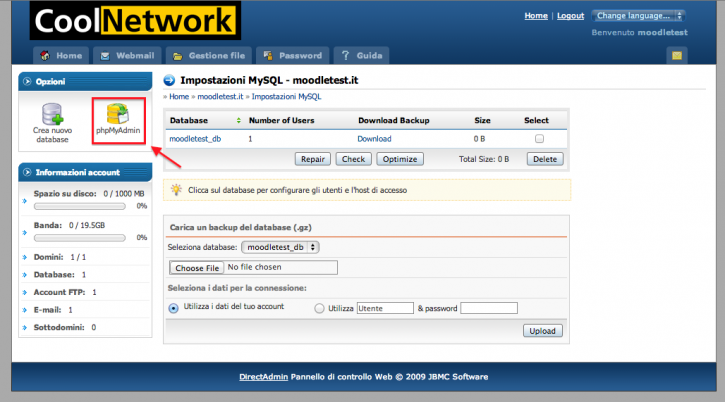Click the Check button

353,159
